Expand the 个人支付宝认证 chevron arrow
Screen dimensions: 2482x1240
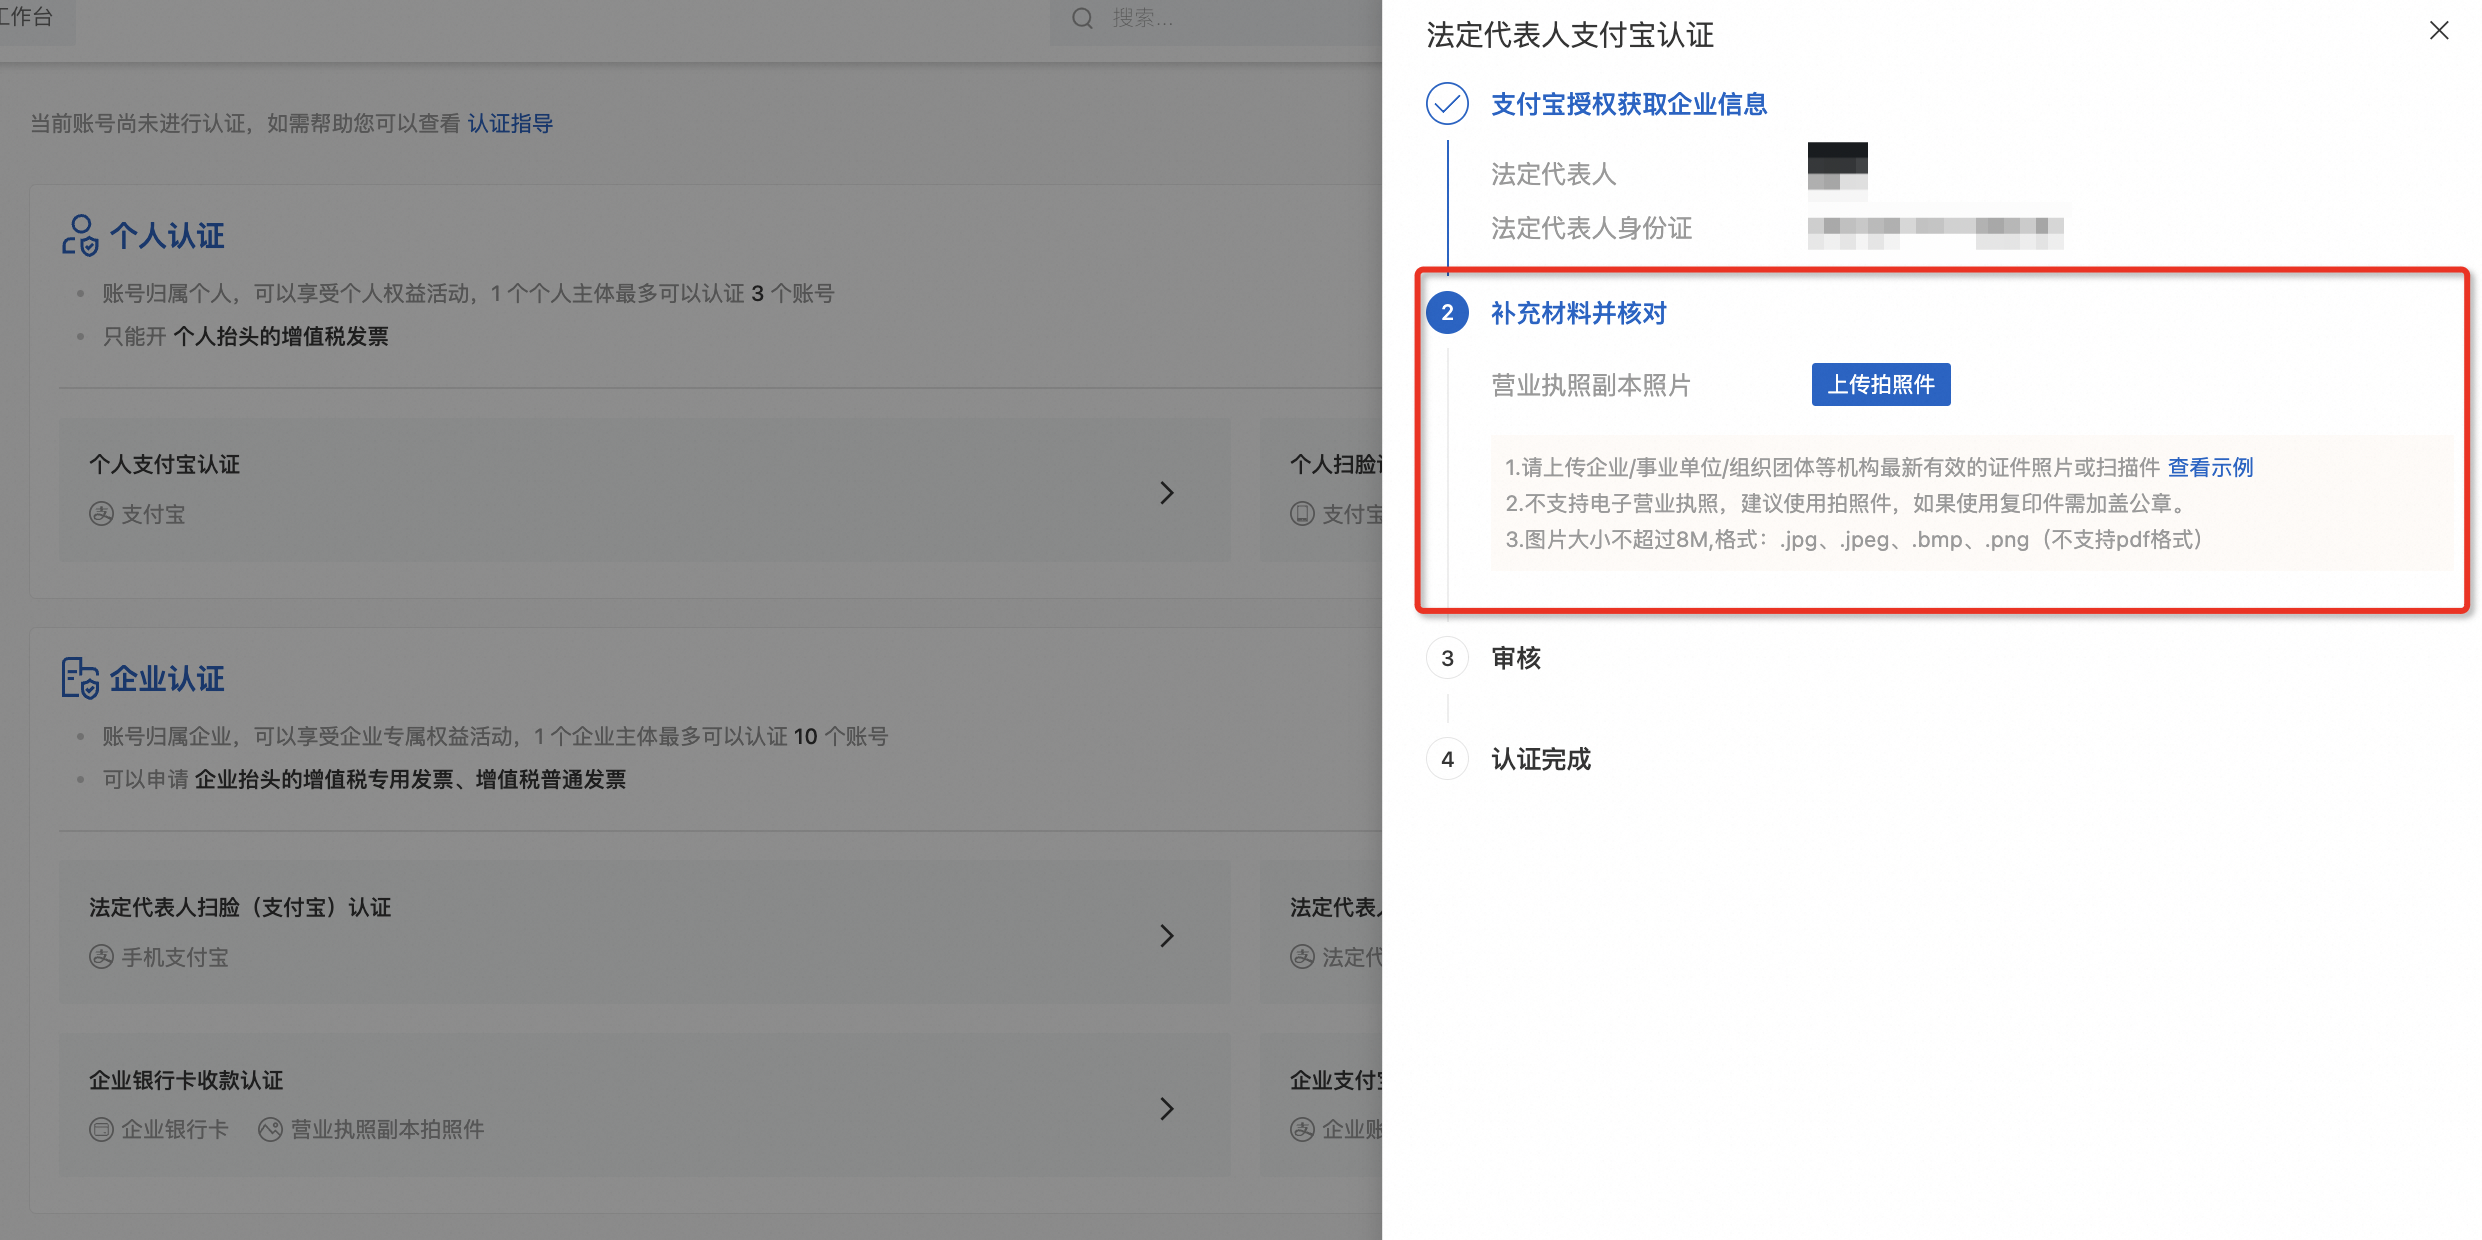point(1166,492)
